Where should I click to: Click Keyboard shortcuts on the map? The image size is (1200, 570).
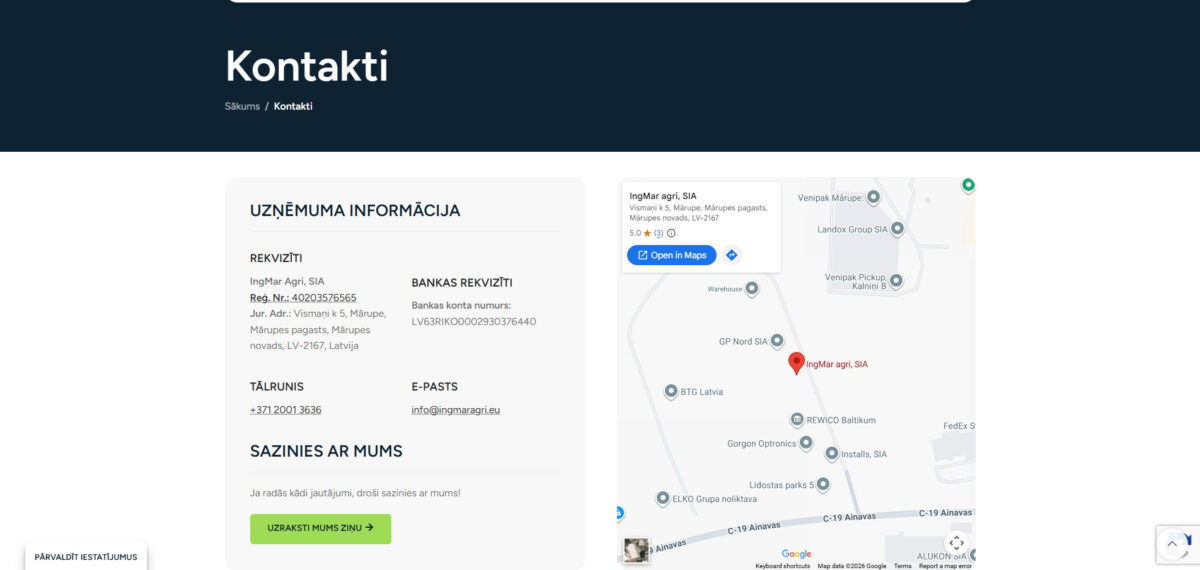tap(783, 566)
